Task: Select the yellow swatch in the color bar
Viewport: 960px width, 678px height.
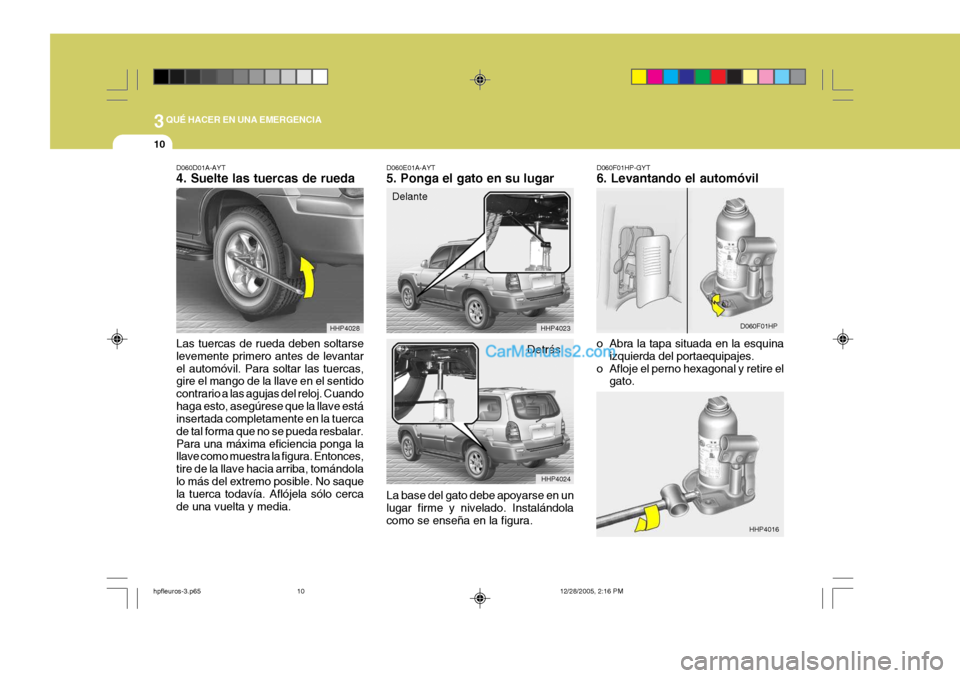Action: (639, 77)
